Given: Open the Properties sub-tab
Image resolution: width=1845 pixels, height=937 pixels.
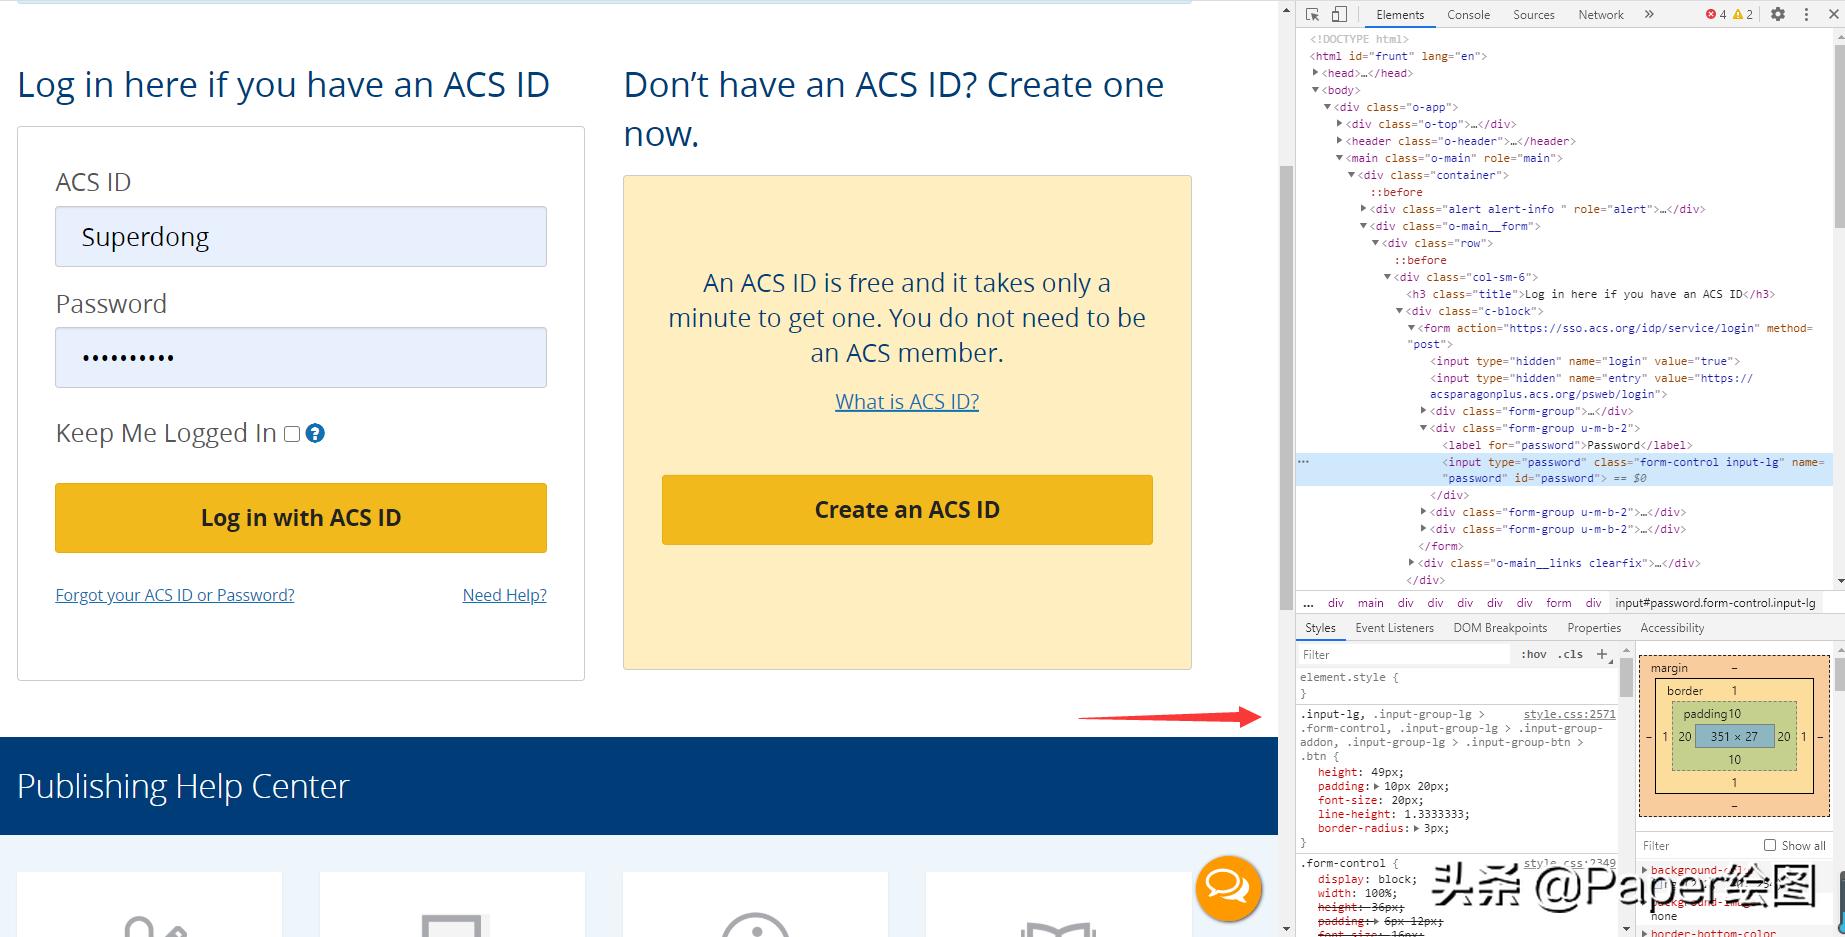Looking at the screenshot, I should (1594, 628).
